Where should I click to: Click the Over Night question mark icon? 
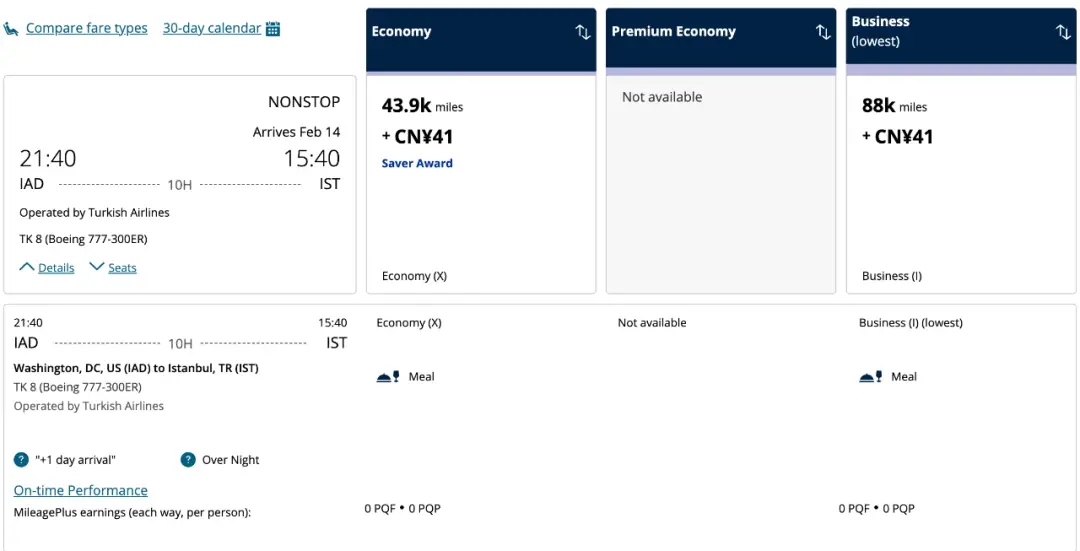pos(188,460)
